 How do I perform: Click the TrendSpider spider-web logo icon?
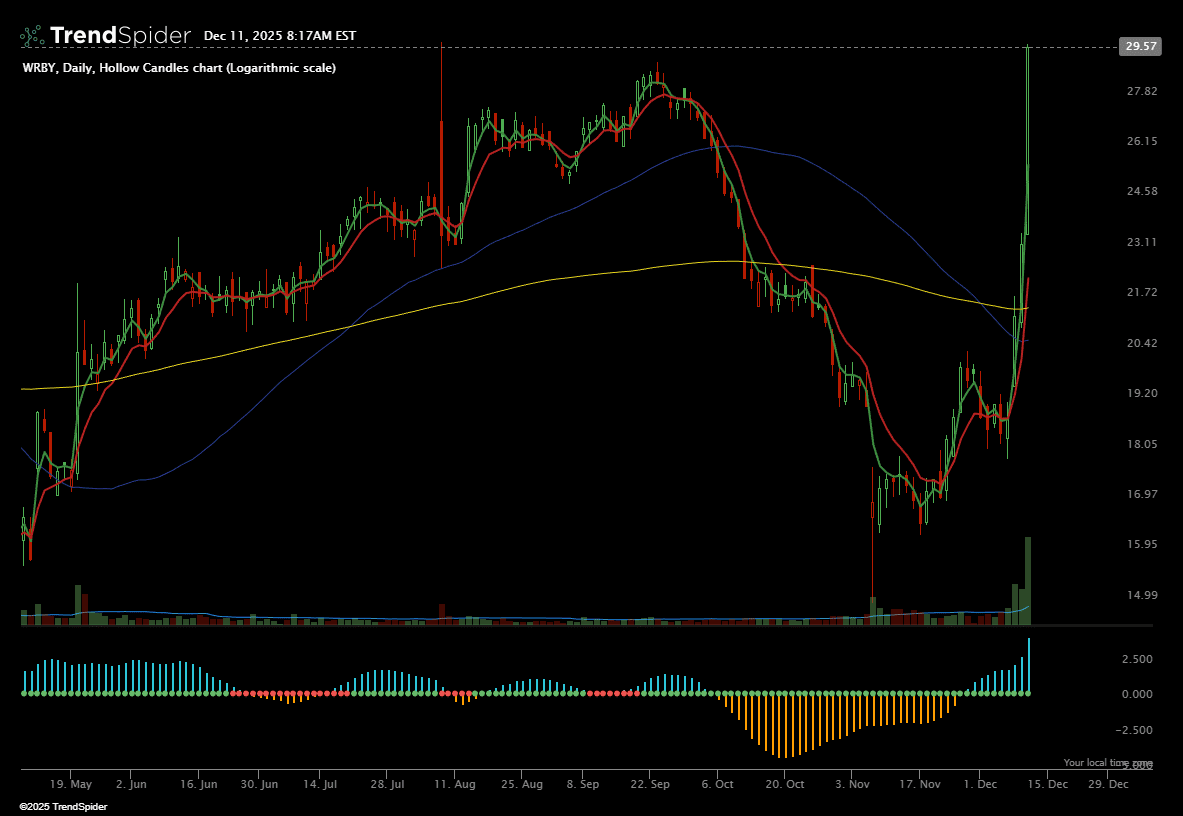(x=32, y=36)
